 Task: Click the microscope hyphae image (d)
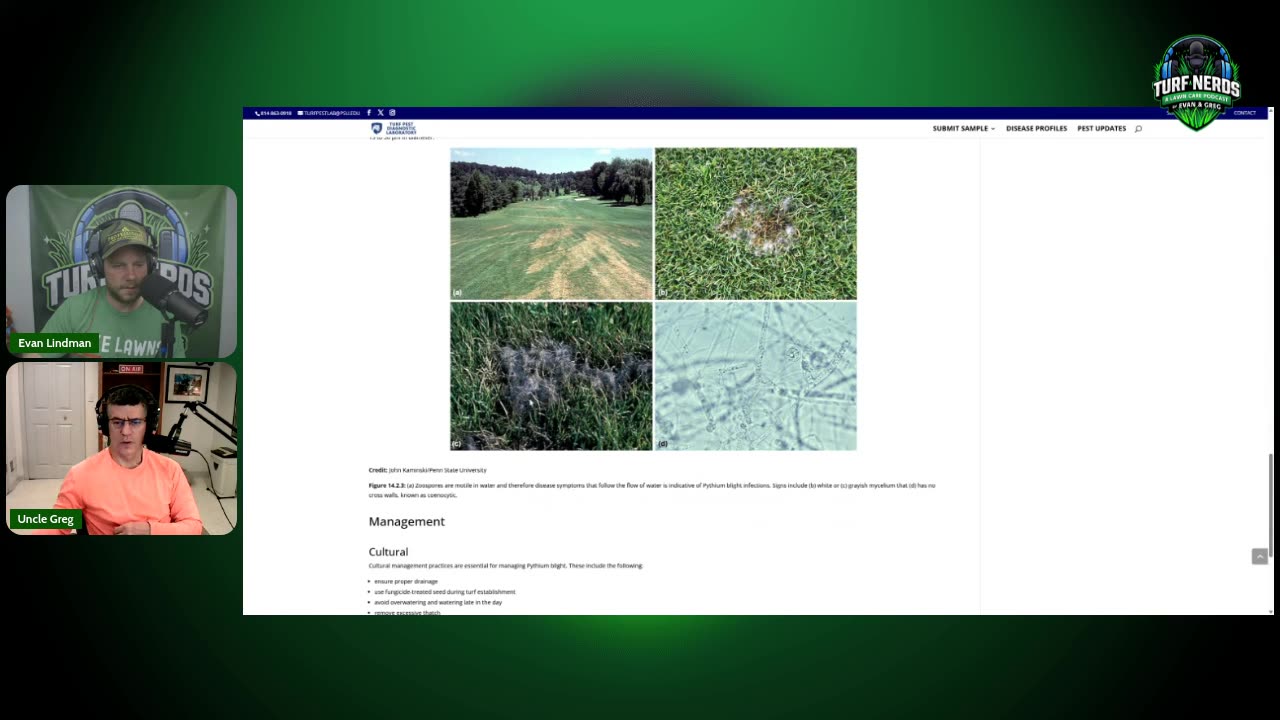[756, 376]
